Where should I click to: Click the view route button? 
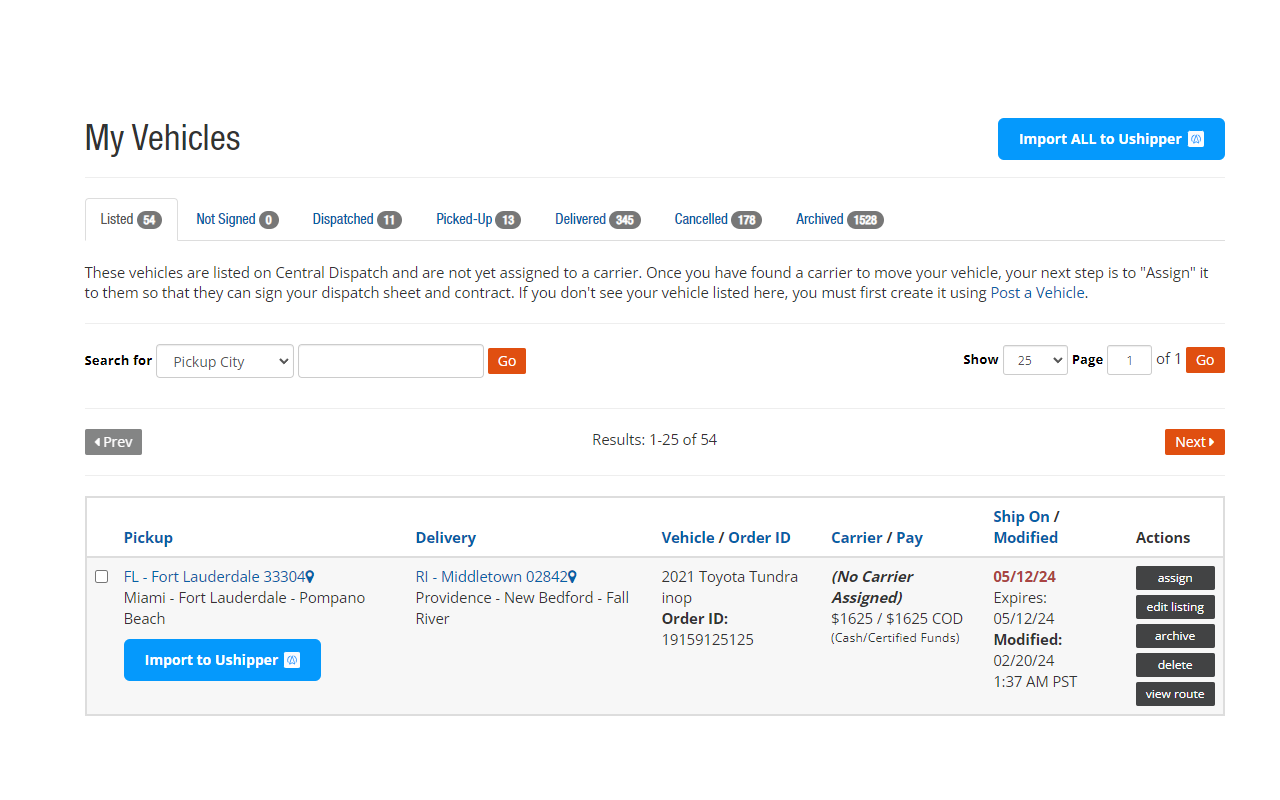pyautogui.click(x=1175, y=693)
